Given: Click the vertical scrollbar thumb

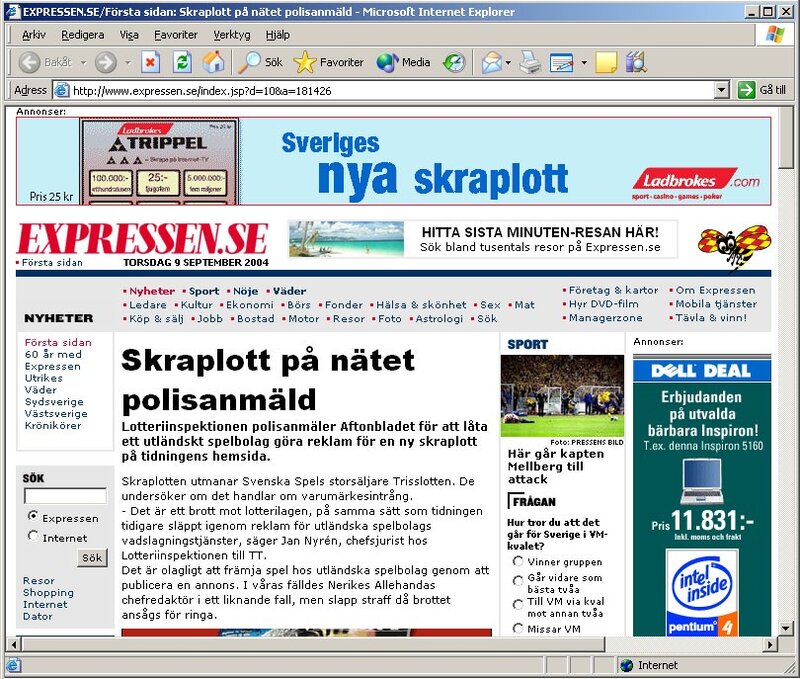Looking at the screenshot, I should [x=786, y=137].
